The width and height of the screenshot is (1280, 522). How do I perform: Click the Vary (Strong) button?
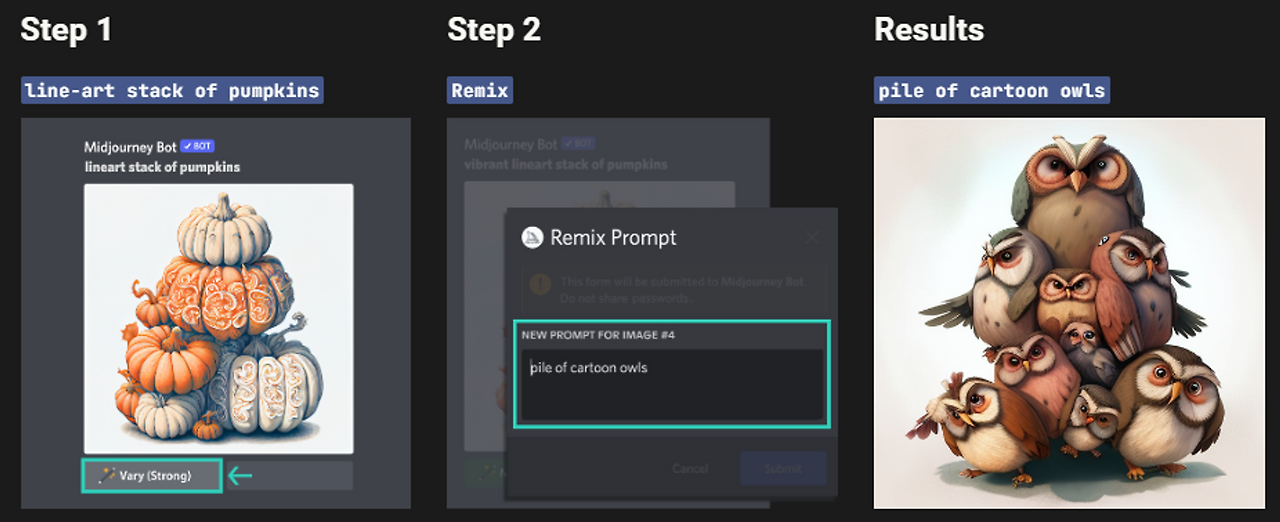pyautogui.click(x=152, y=475)
